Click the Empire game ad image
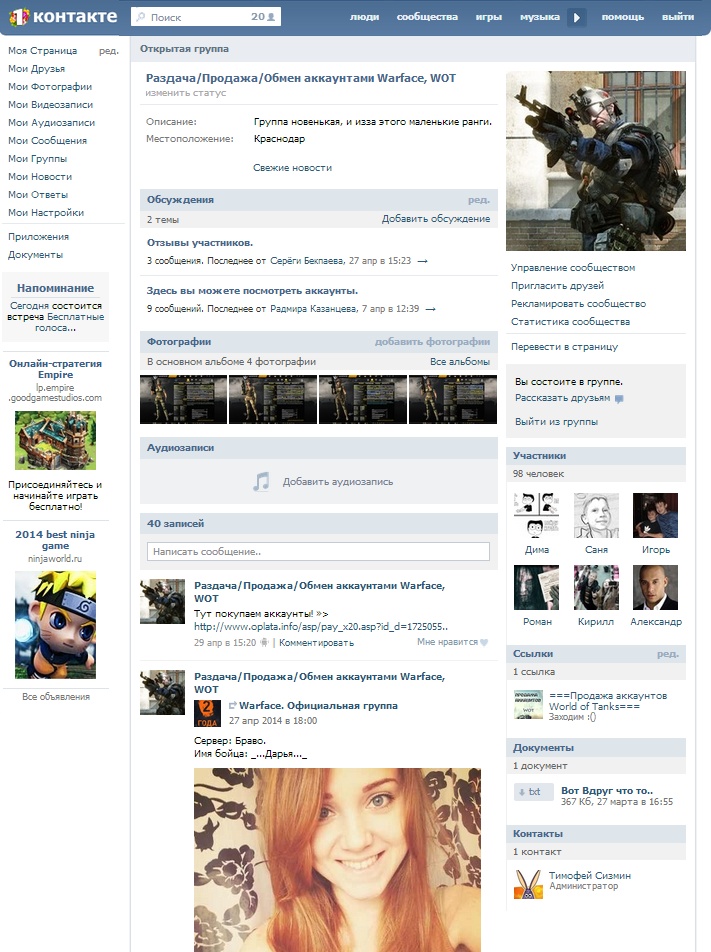This screenshot has width=711, height=952. [55, 440]
